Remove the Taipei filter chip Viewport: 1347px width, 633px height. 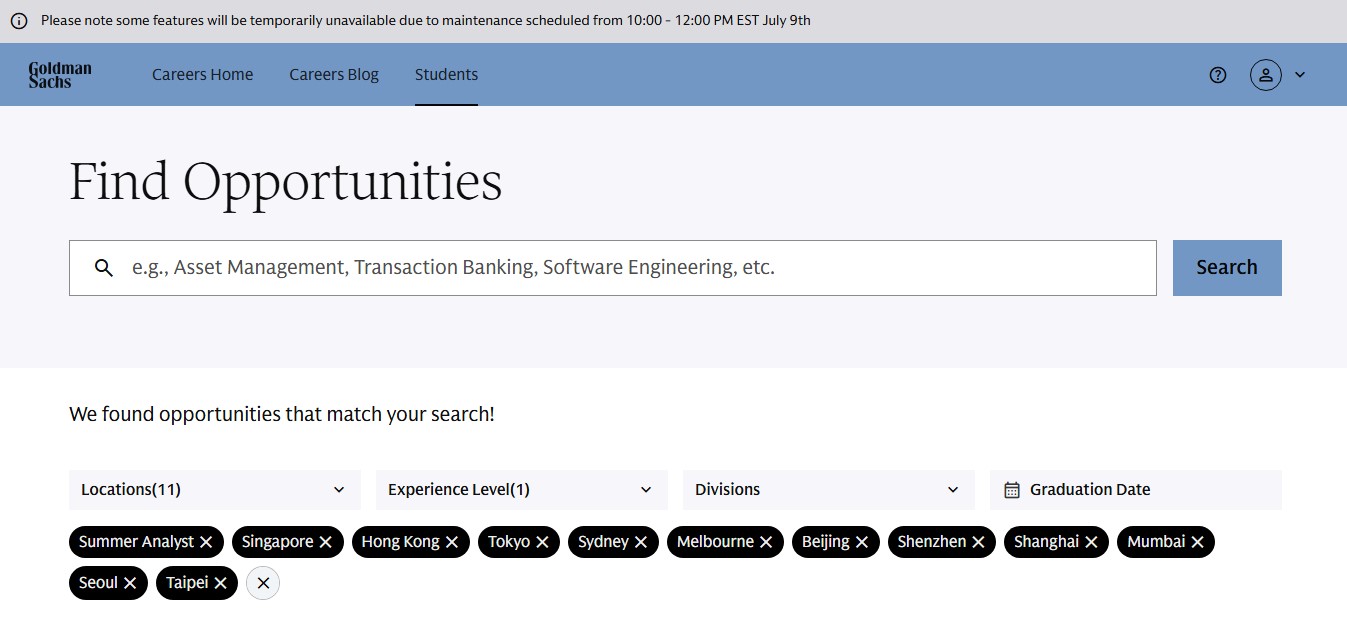tap(220, 583)
